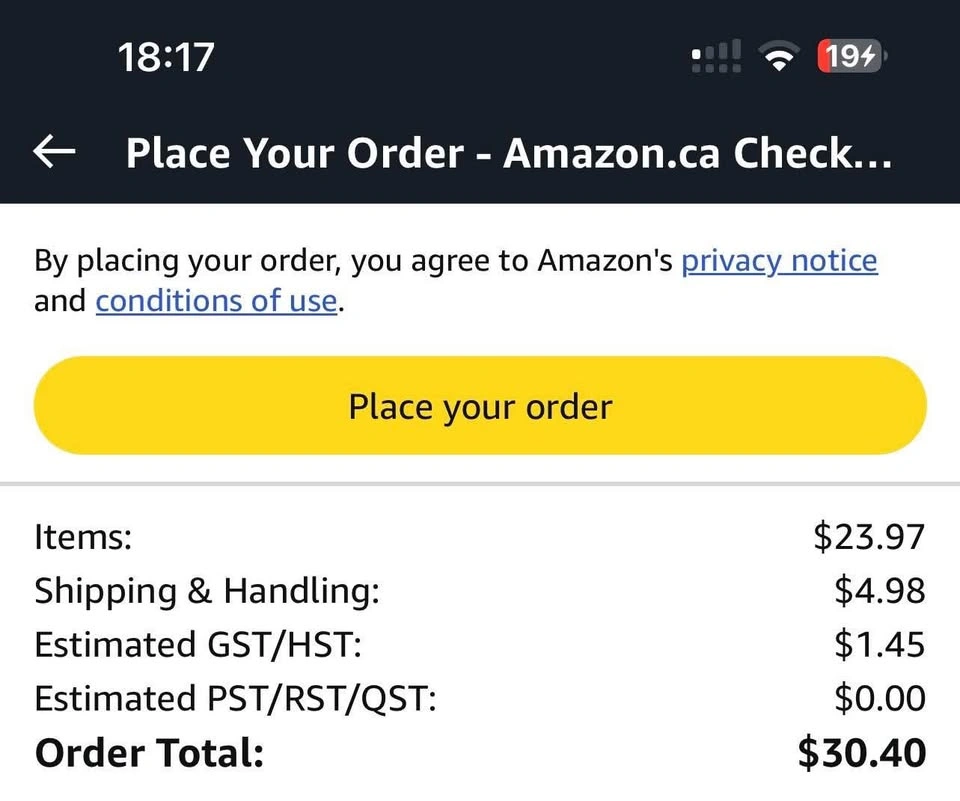
Task: Tap the Place Your Order page title
Action: (508, 153)
